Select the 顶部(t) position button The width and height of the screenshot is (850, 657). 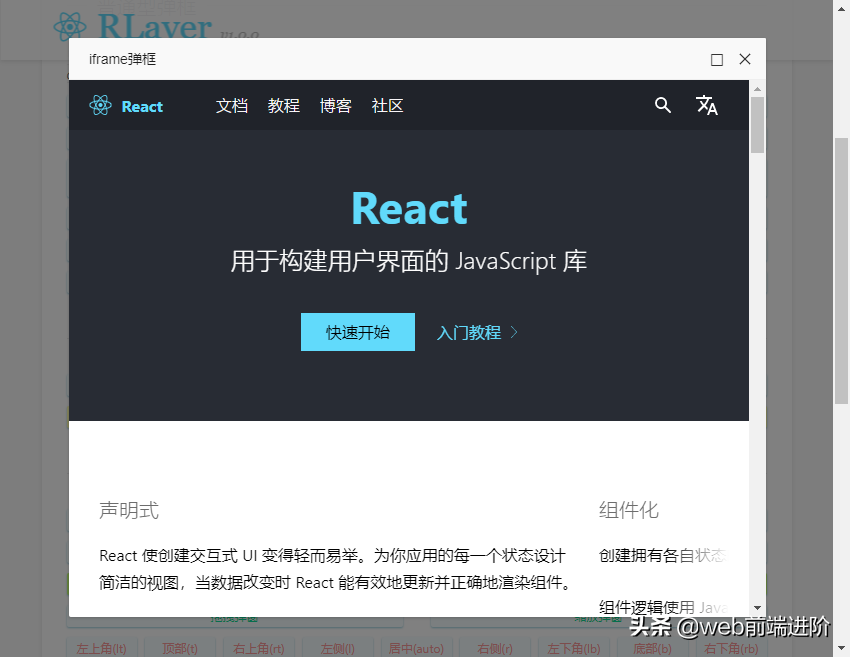(180, 648)
